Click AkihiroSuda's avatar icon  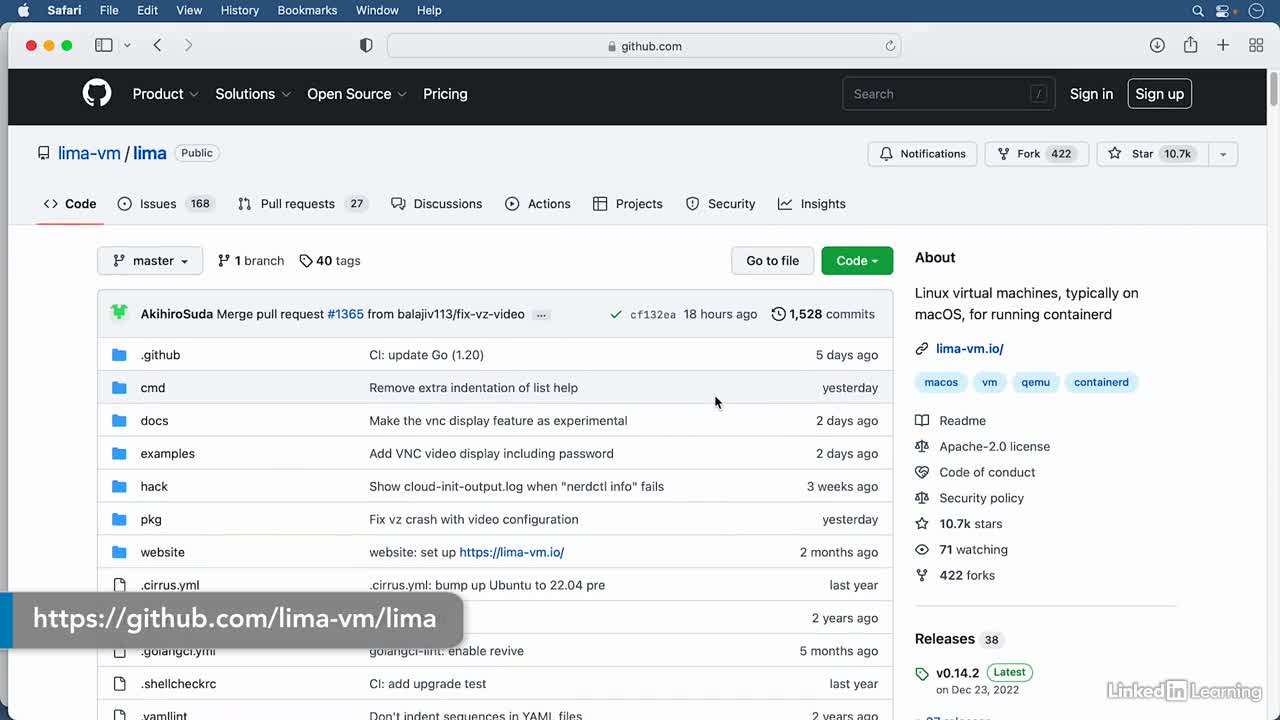119,313
